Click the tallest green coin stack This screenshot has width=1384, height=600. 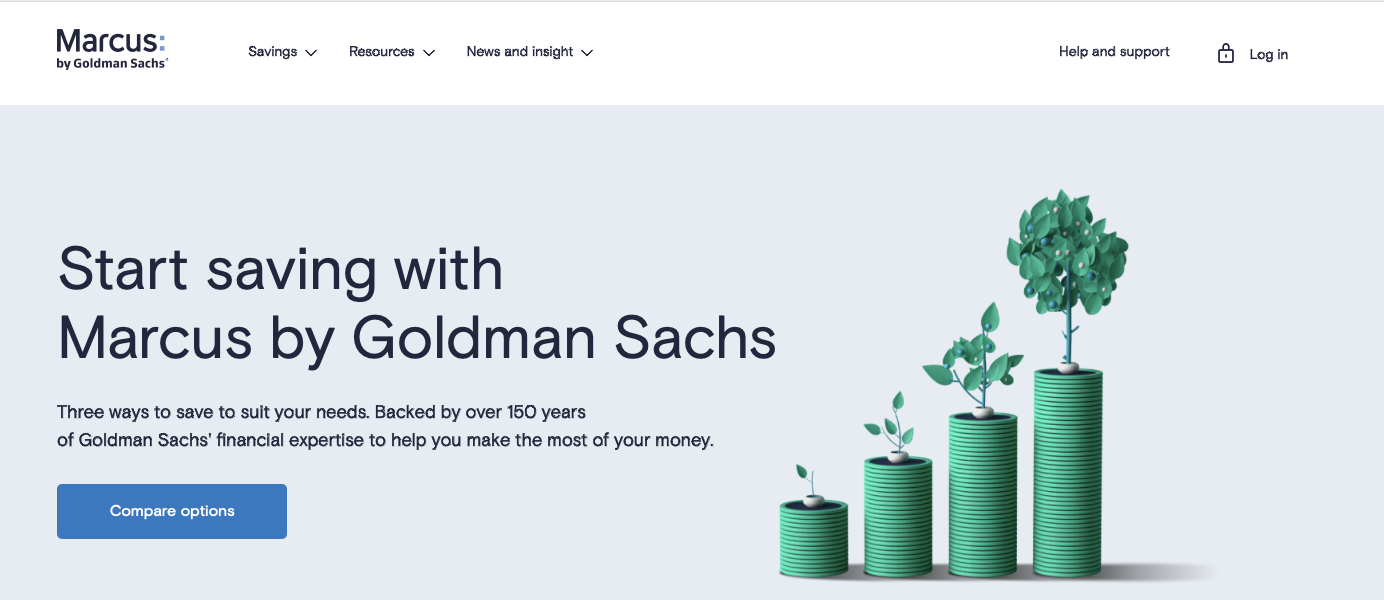click(x=1068, y=473)
